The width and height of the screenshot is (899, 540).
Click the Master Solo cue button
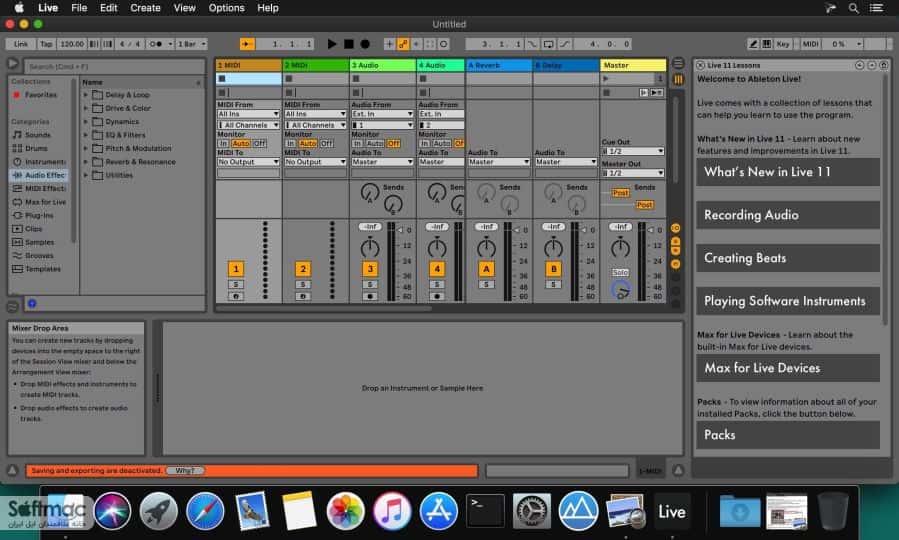click(x=620, y=272)
